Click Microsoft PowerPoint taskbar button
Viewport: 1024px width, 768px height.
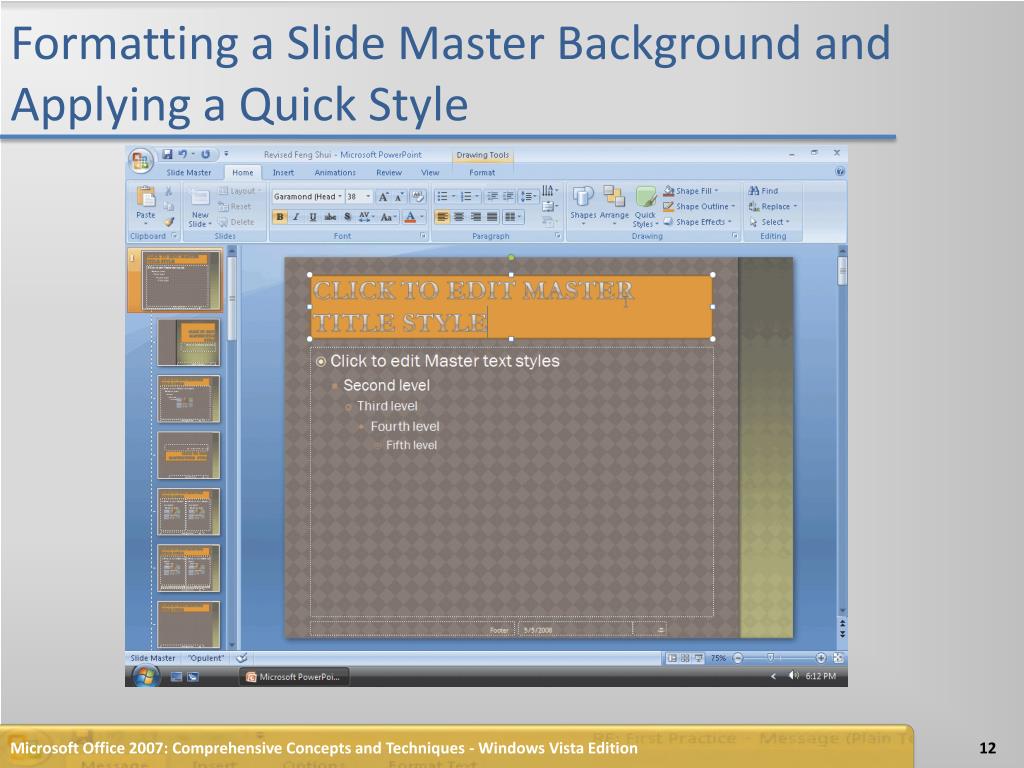[294, 677]
